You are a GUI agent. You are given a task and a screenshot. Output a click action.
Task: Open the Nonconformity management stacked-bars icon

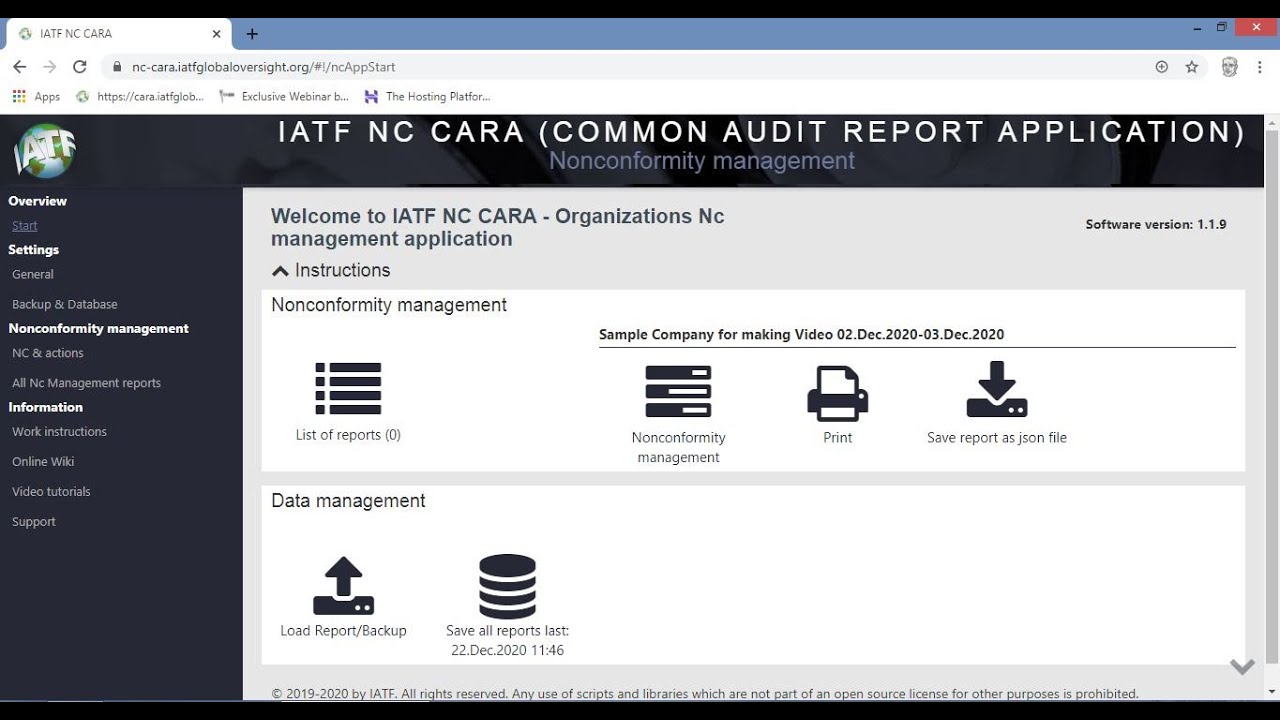678,391
